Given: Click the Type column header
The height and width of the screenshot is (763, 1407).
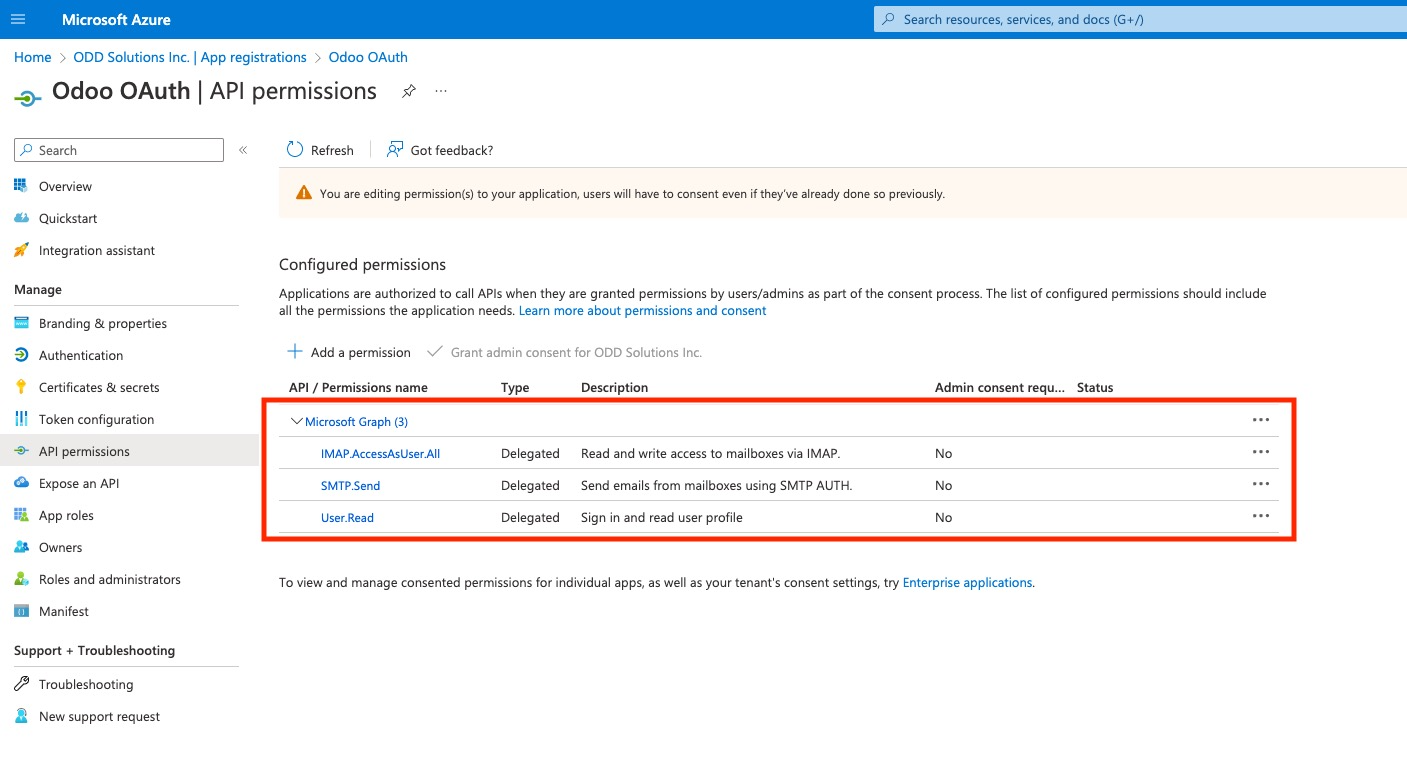Looking at the screenshot, I should click(515, 387).
